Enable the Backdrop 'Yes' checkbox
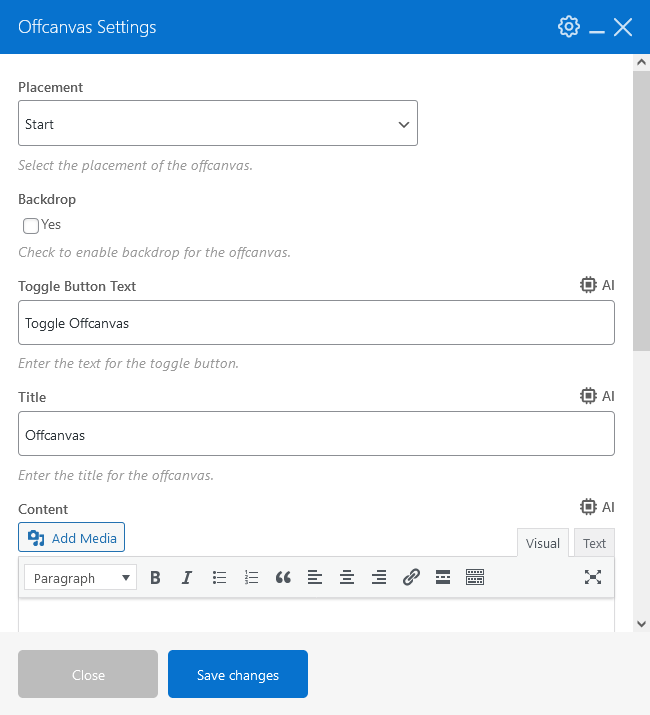This screenshot has width=650, height=715. click(31, 226)
